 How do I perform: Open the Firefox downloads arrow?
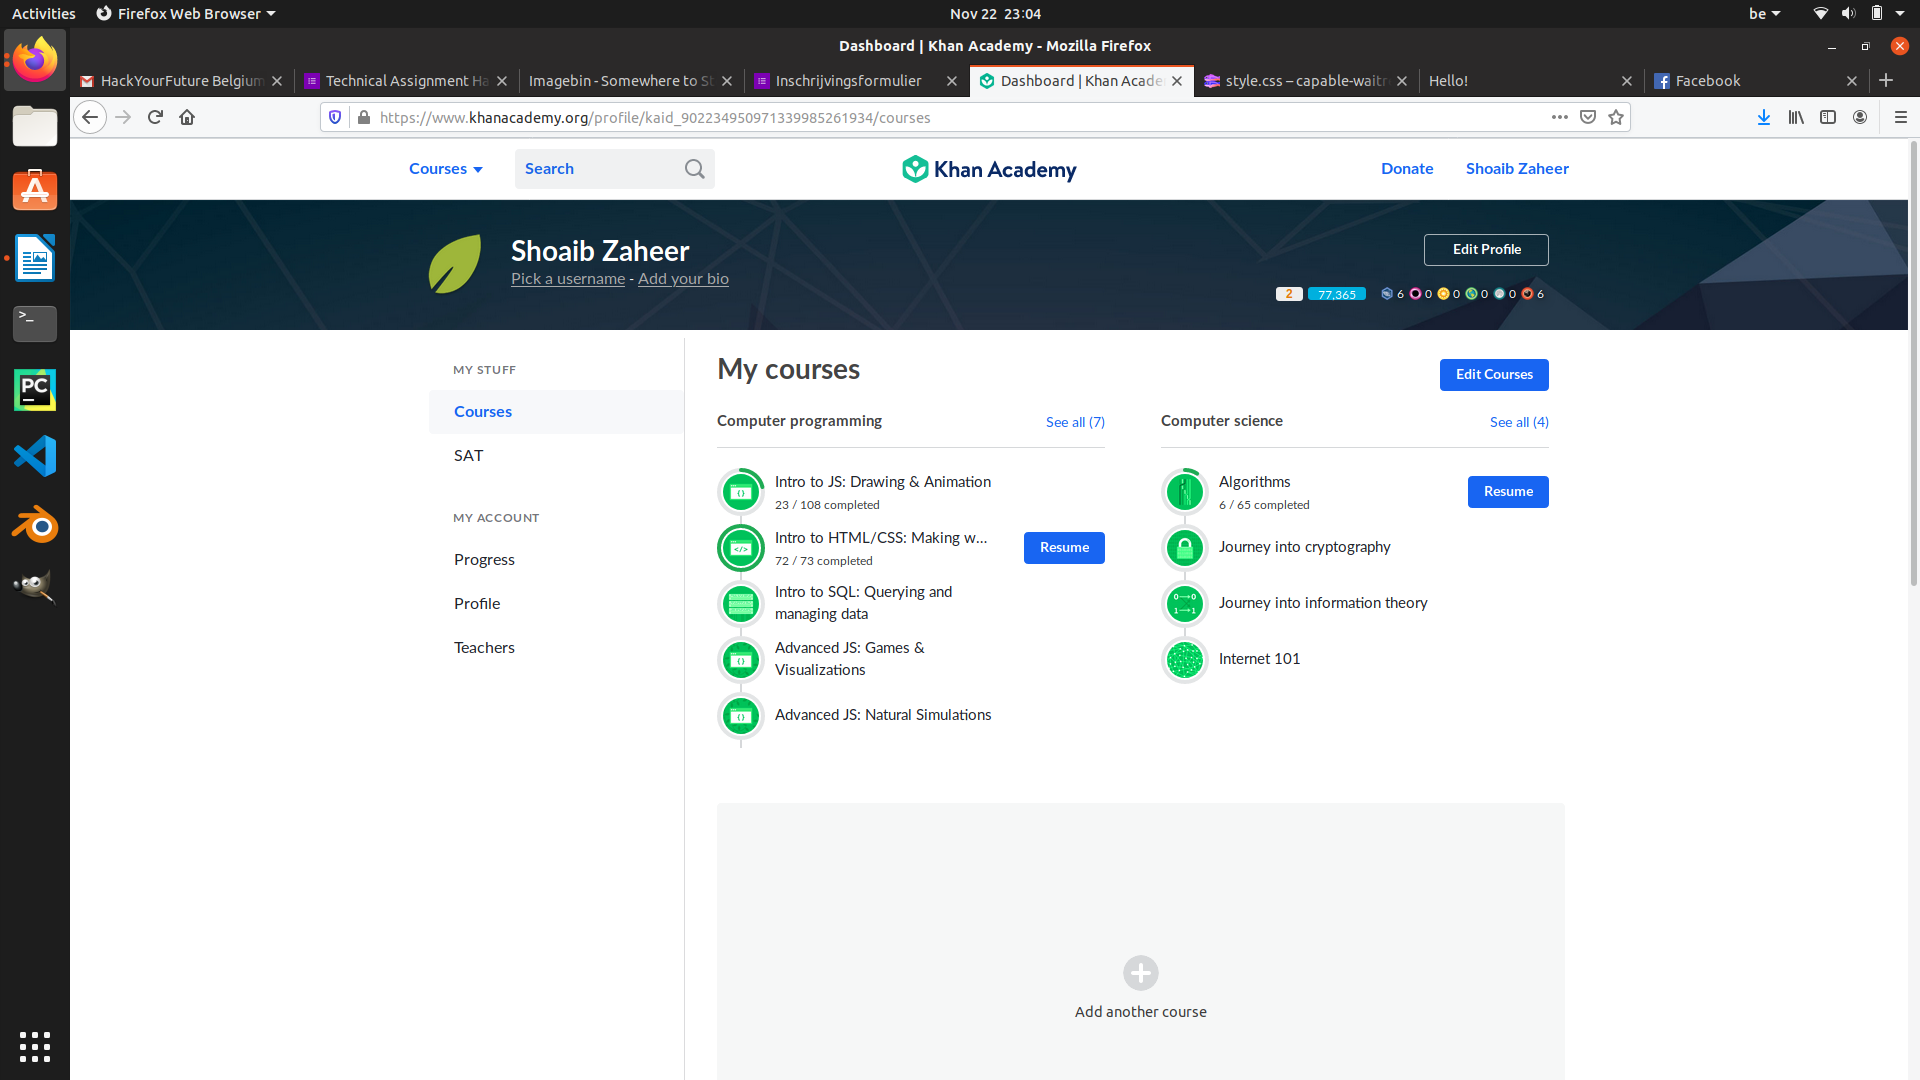pyautogui.click(x=1764, y=117)
